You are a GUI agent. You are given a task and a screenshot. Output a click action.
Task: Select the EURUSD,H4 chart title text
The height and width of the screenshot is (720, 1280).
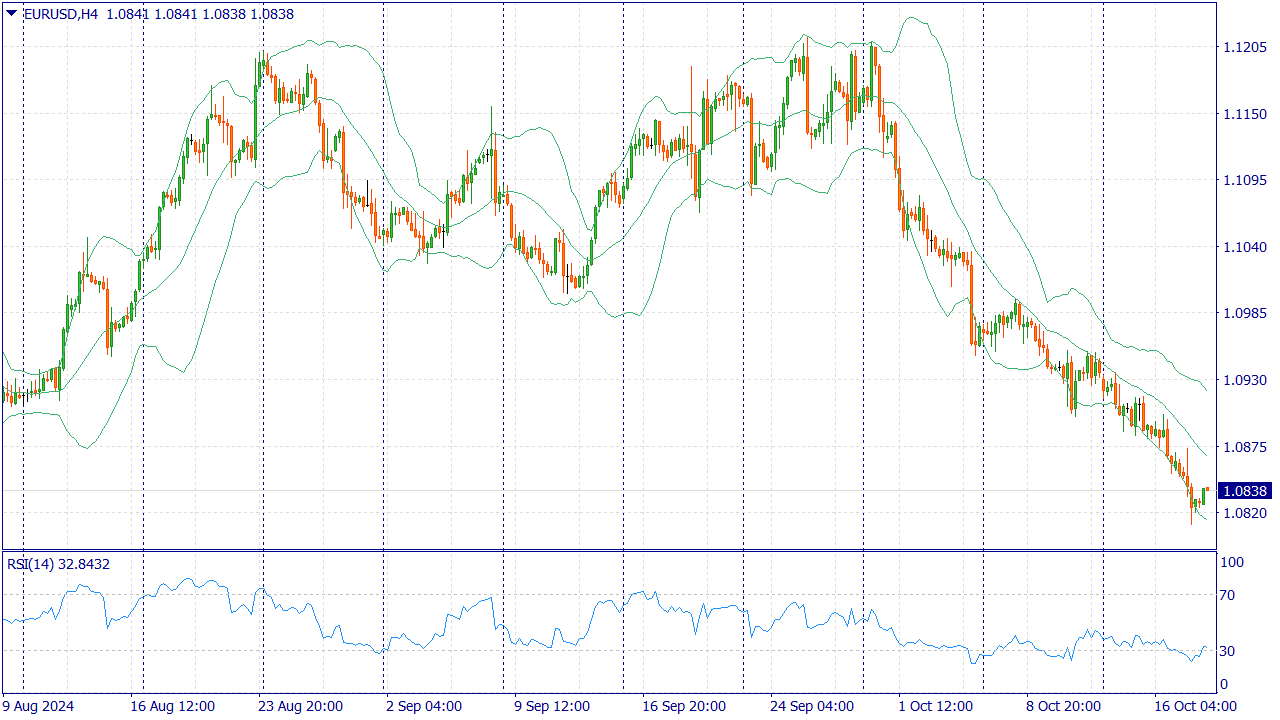click(59, 14)
